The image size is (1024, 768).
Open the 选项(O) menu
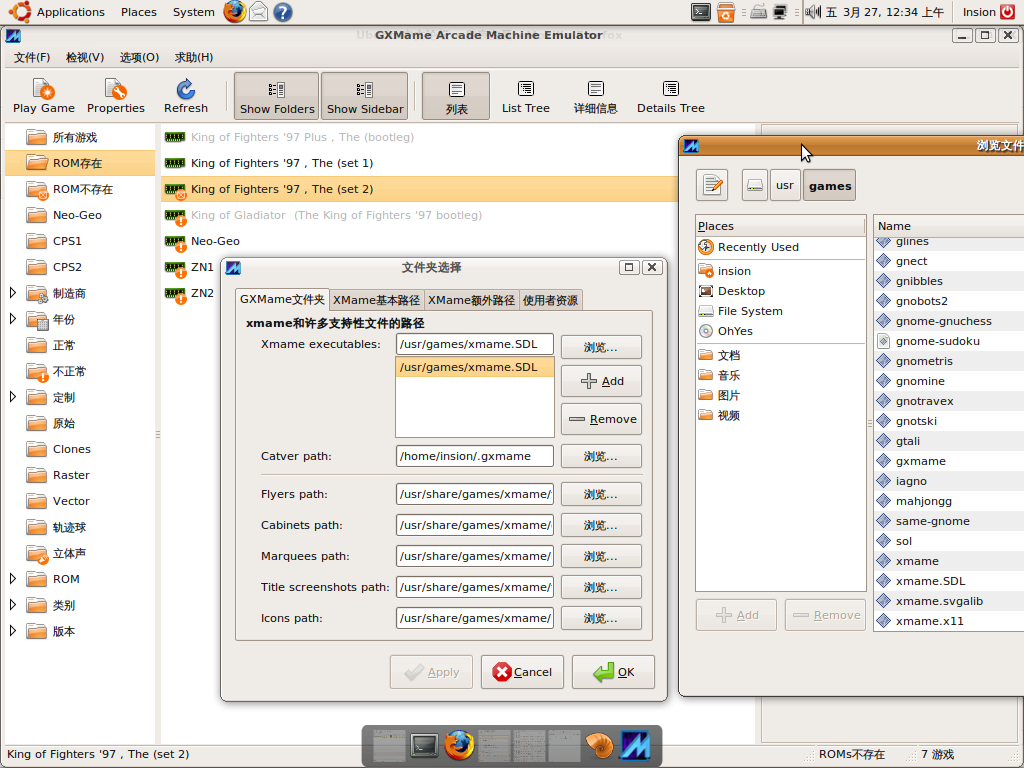tap(139, 57)
